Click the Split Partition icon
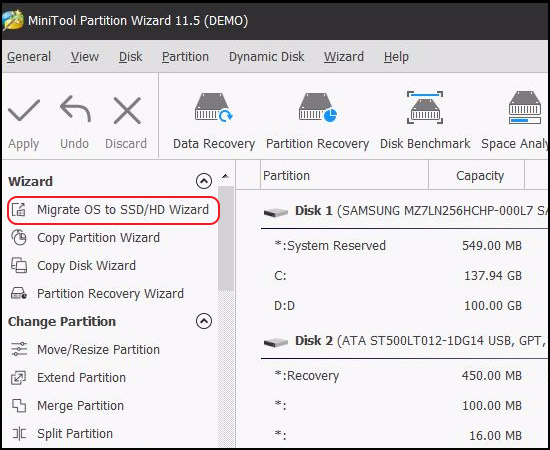550x450 pixels. 19,434
